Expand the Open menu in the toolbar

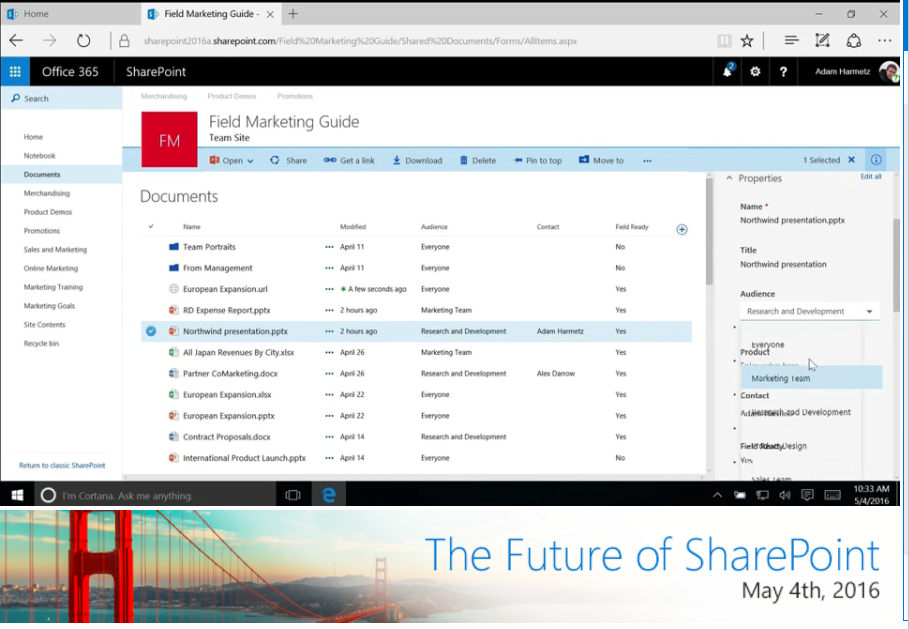point(231,159)
